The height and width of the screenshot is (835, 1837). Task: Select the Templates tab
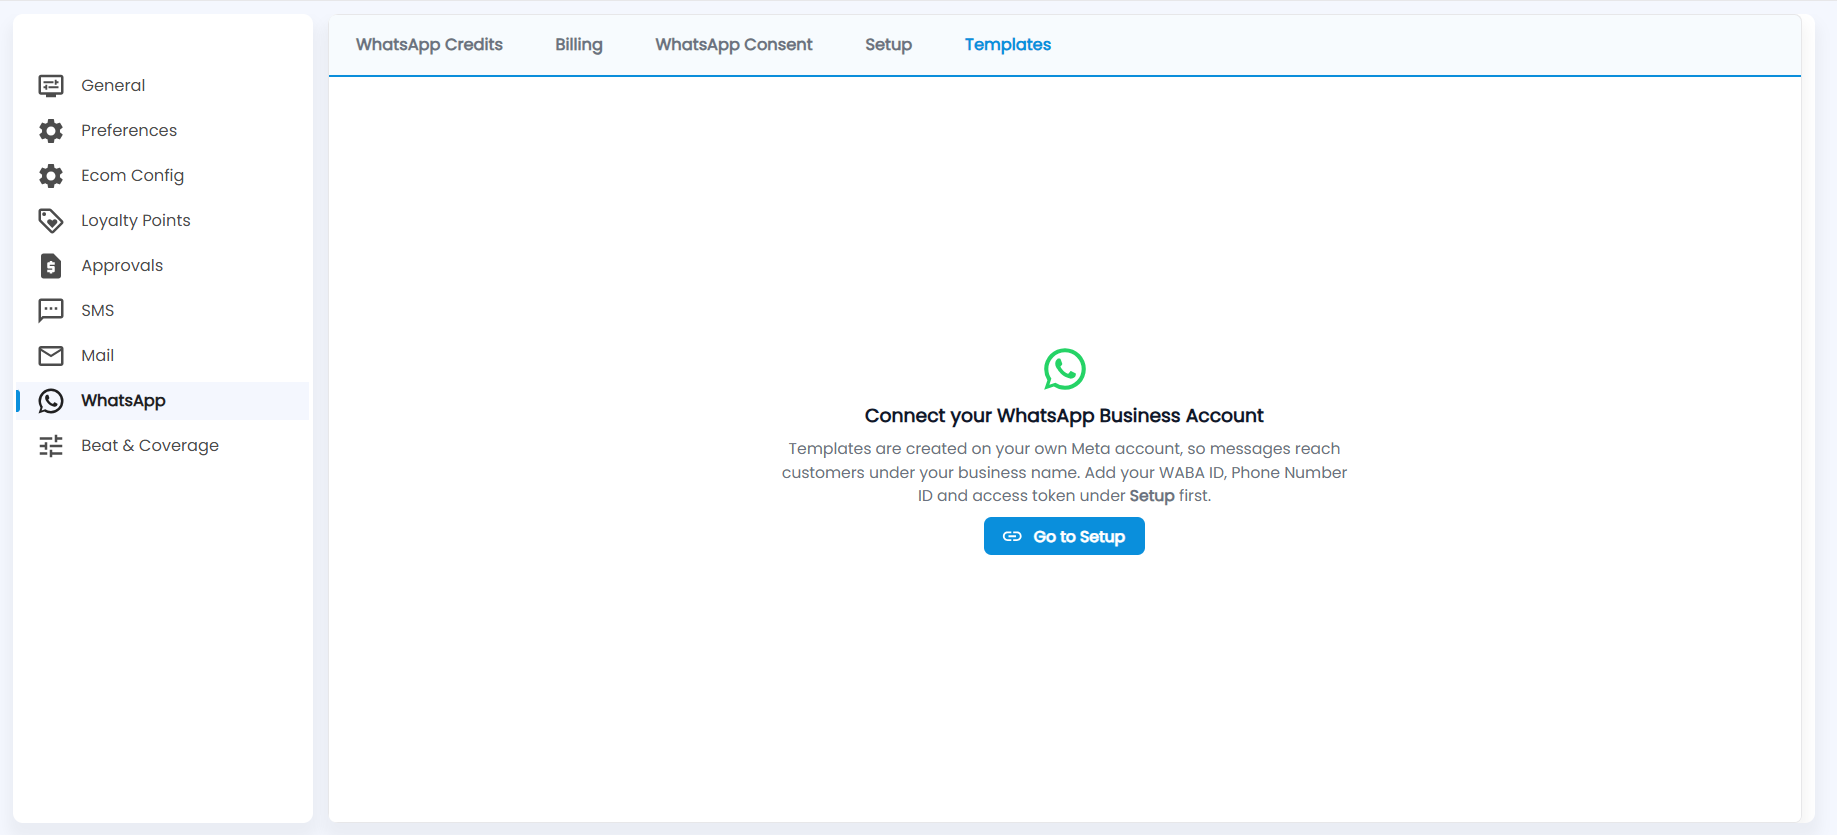[1008, 45]
